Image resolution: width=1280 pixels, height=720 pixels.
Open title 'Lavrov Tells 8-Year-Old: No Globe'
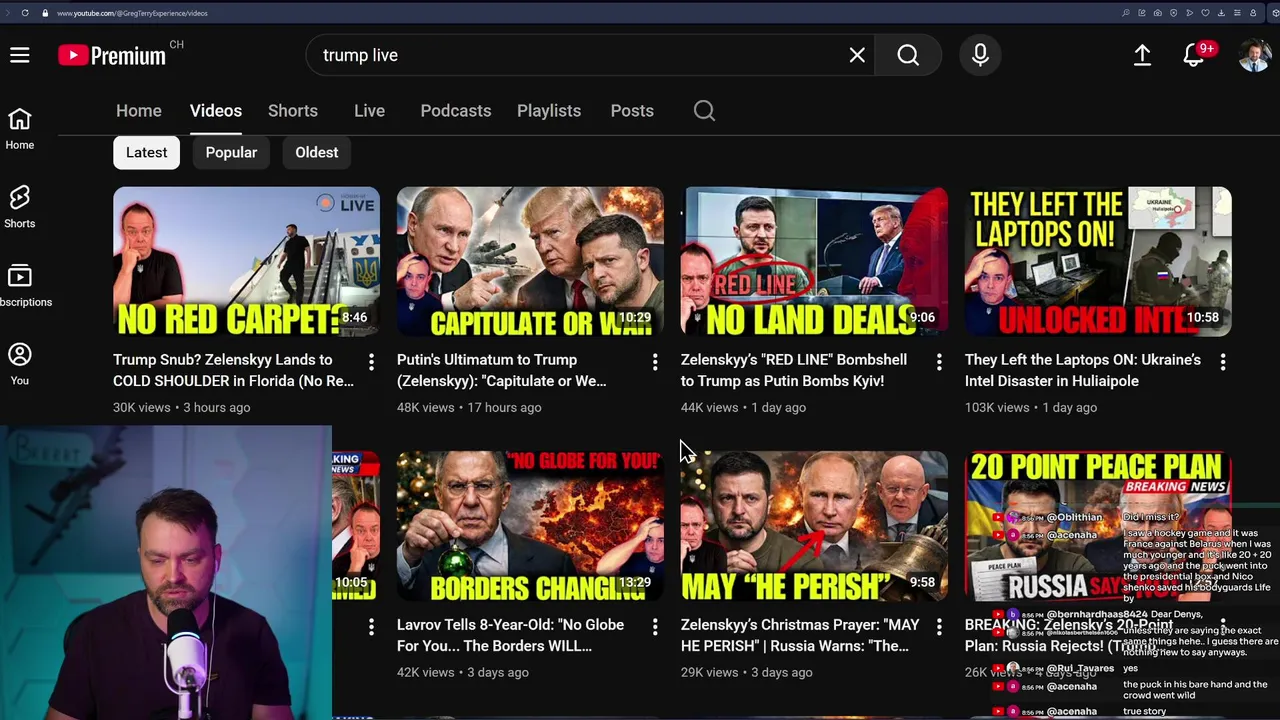[510, 635]
